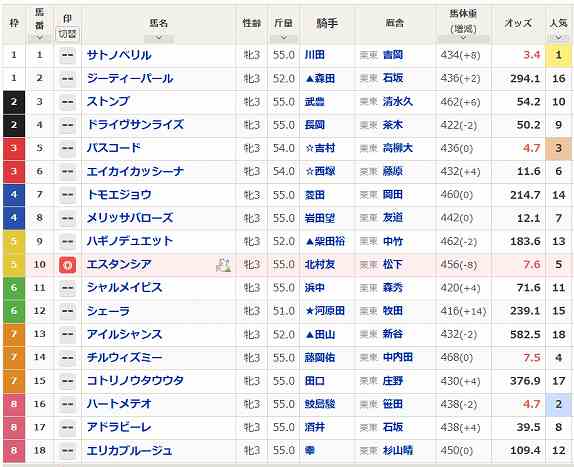
Task: Open jockey page for 武豊
Action: tap(314, 102)
